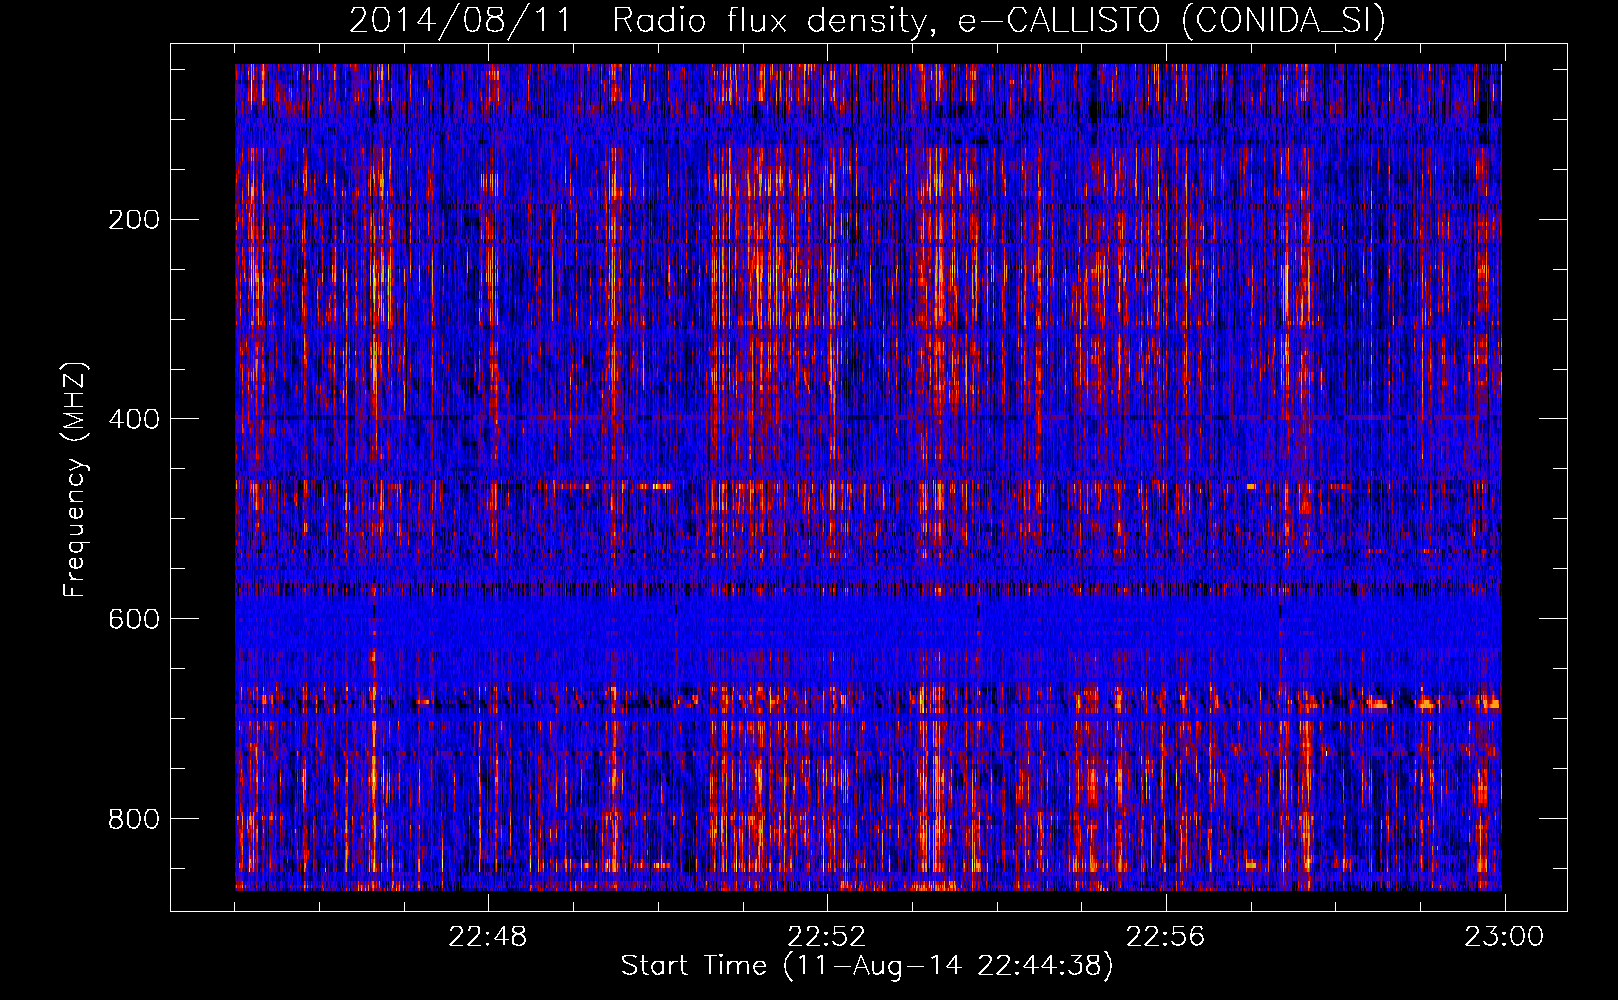
Task: Click the 23:00 time tick label
Action: coord(1504,937)
